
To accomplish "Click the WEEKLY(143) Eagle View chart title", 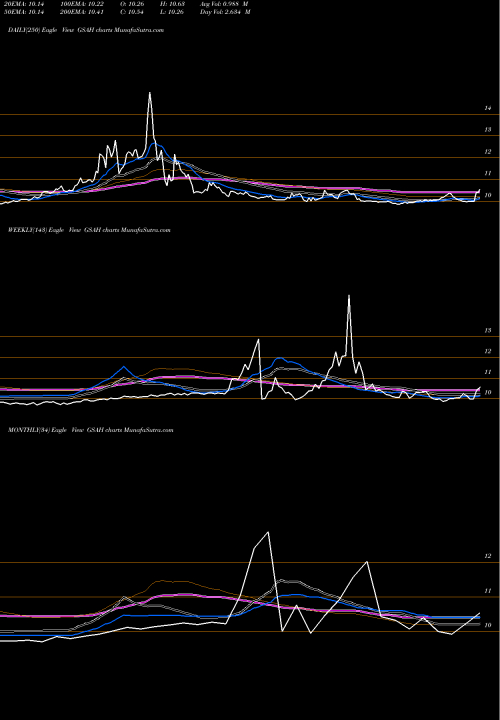I will [x=89, y=230].
